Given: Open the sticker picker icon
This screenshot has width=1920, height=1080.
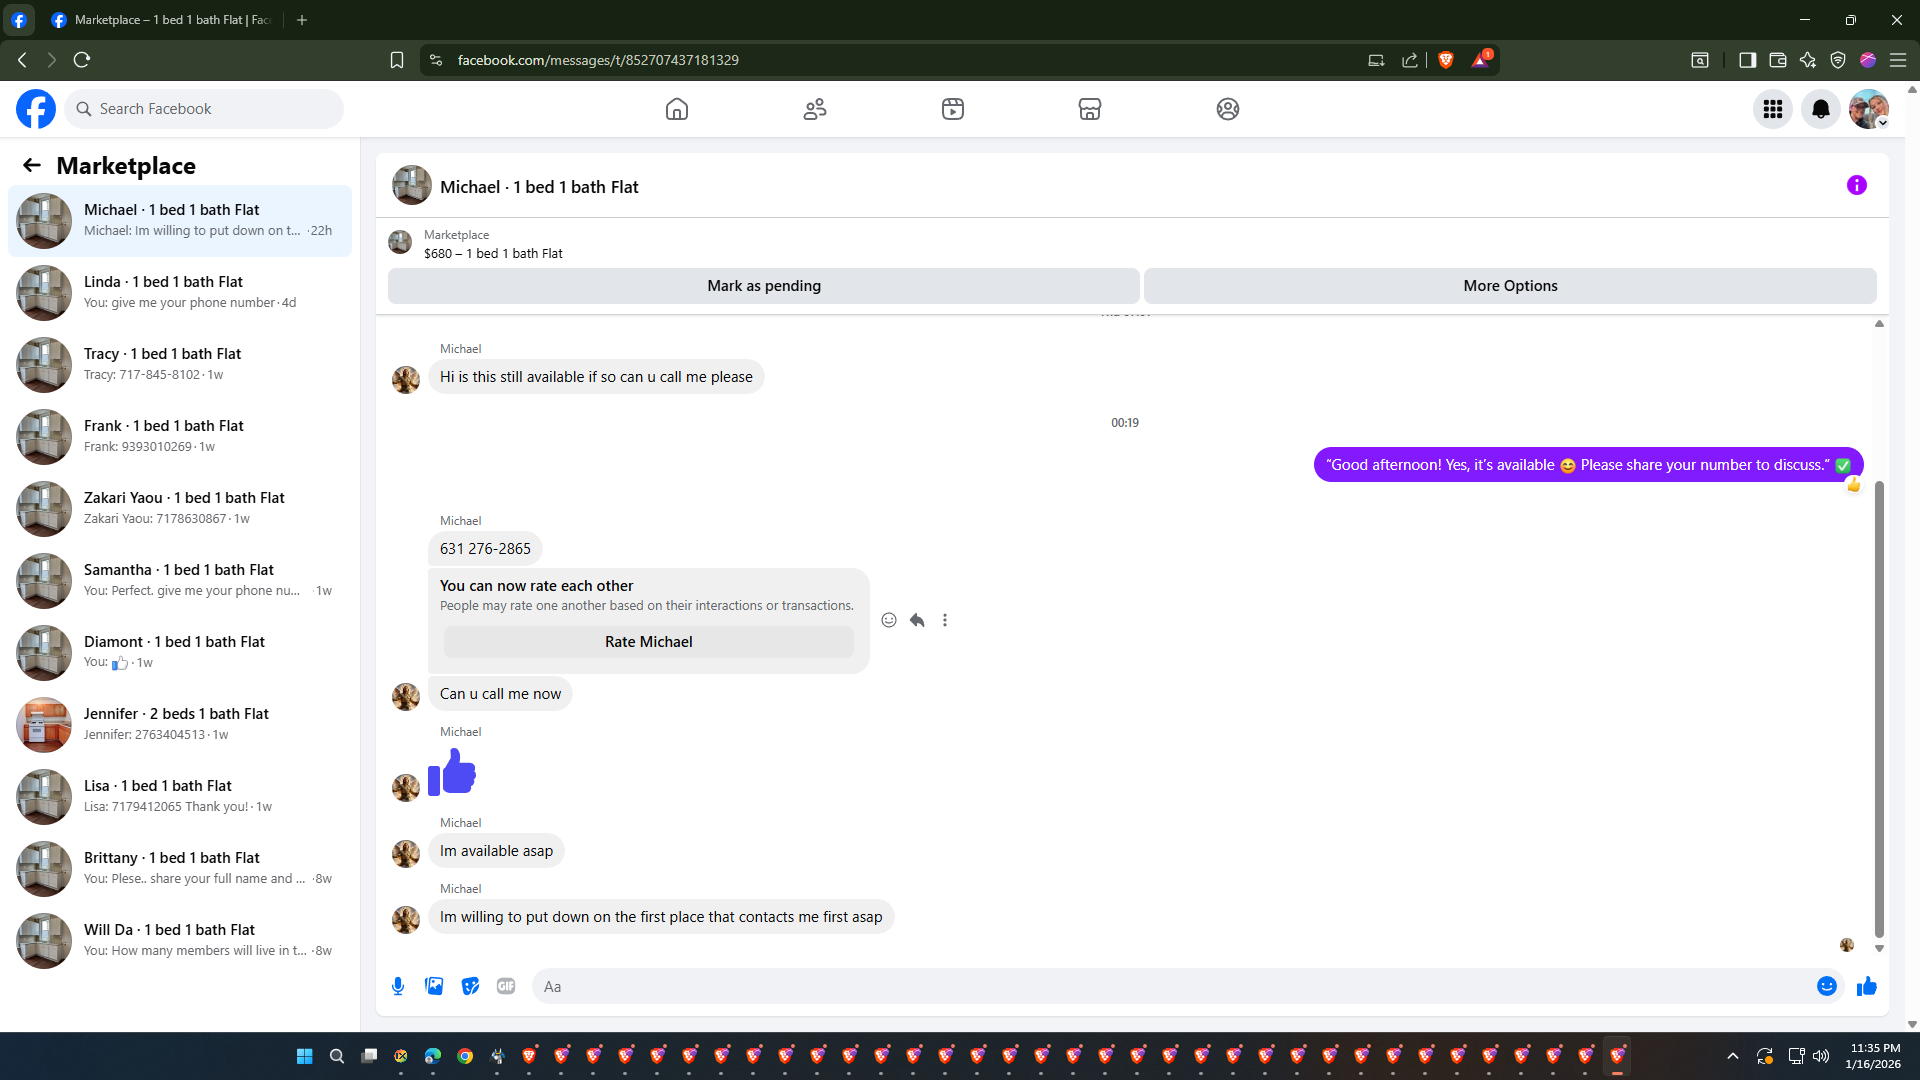Looking at the screenshot, I should (x=470, y=986).
